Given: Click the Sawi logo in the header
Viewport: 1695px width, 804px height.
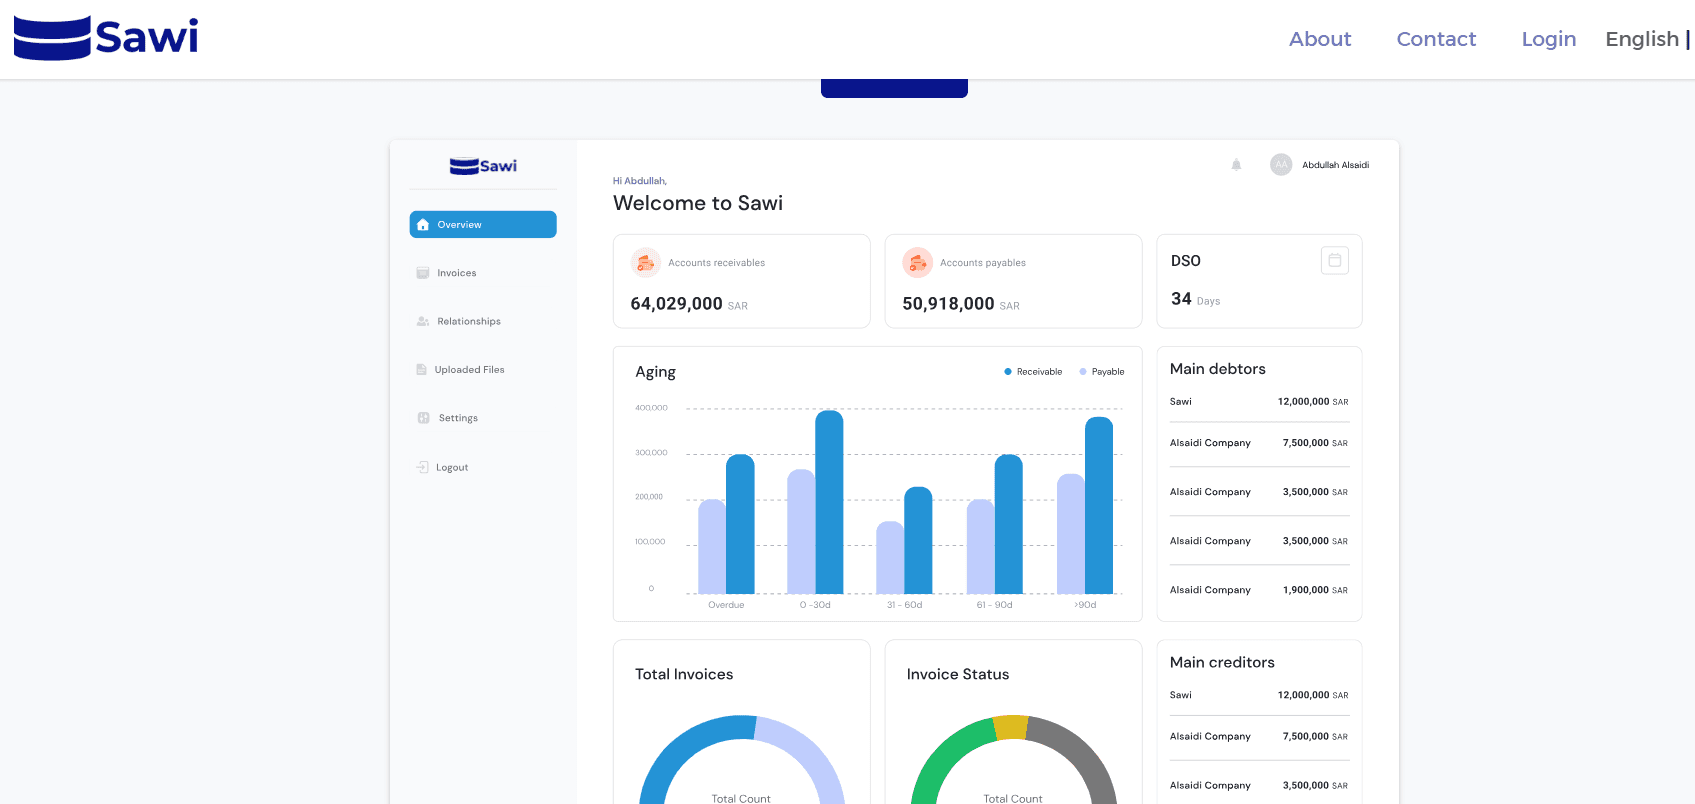Looking at the screenshot, I should point(106,38).
